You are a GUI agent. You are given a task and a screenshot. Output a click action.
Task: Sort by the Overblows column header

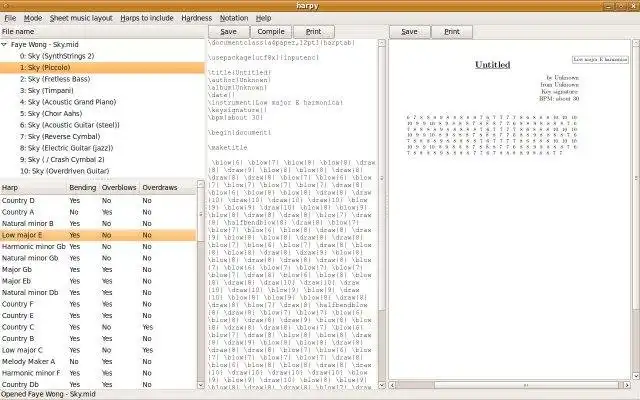point(119,187)
